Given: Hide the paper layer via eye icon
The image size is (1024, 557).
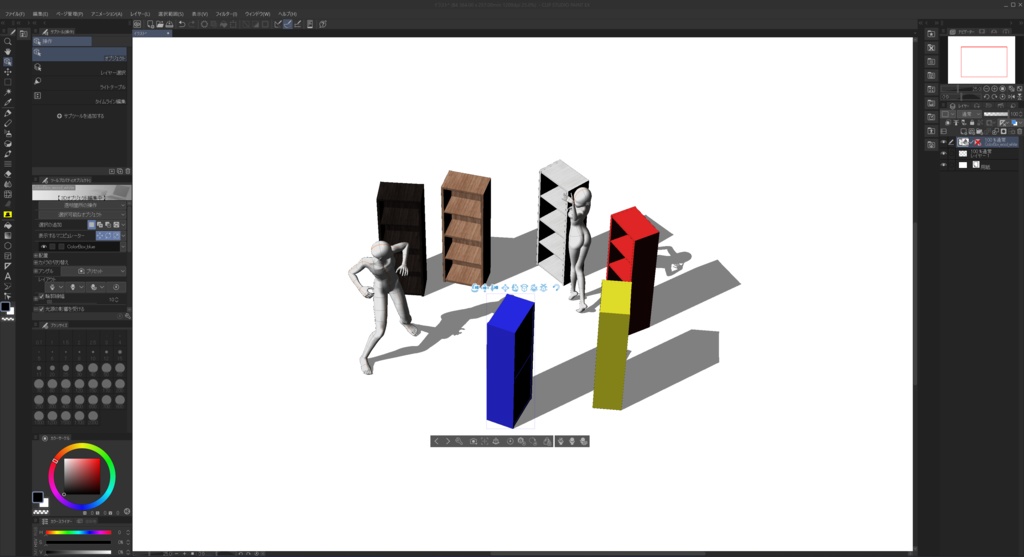Looking at the screenshot, I should coord(943,165).
